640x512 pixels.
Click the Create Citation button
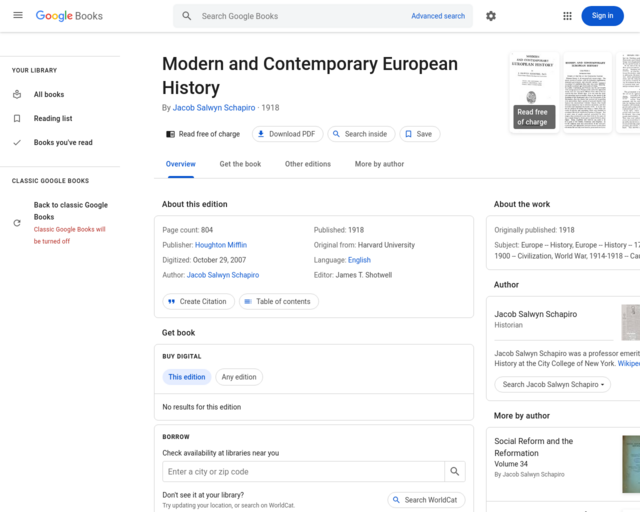coord(198,301)
